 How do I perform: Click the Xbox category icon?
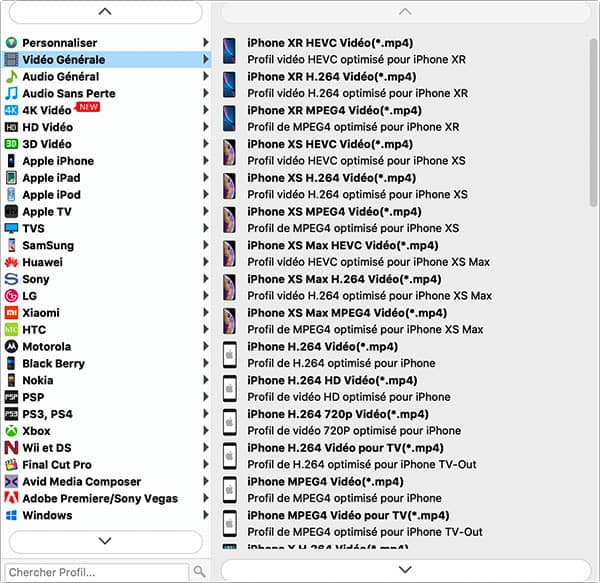pyautogui.click(x=12, y=431)
